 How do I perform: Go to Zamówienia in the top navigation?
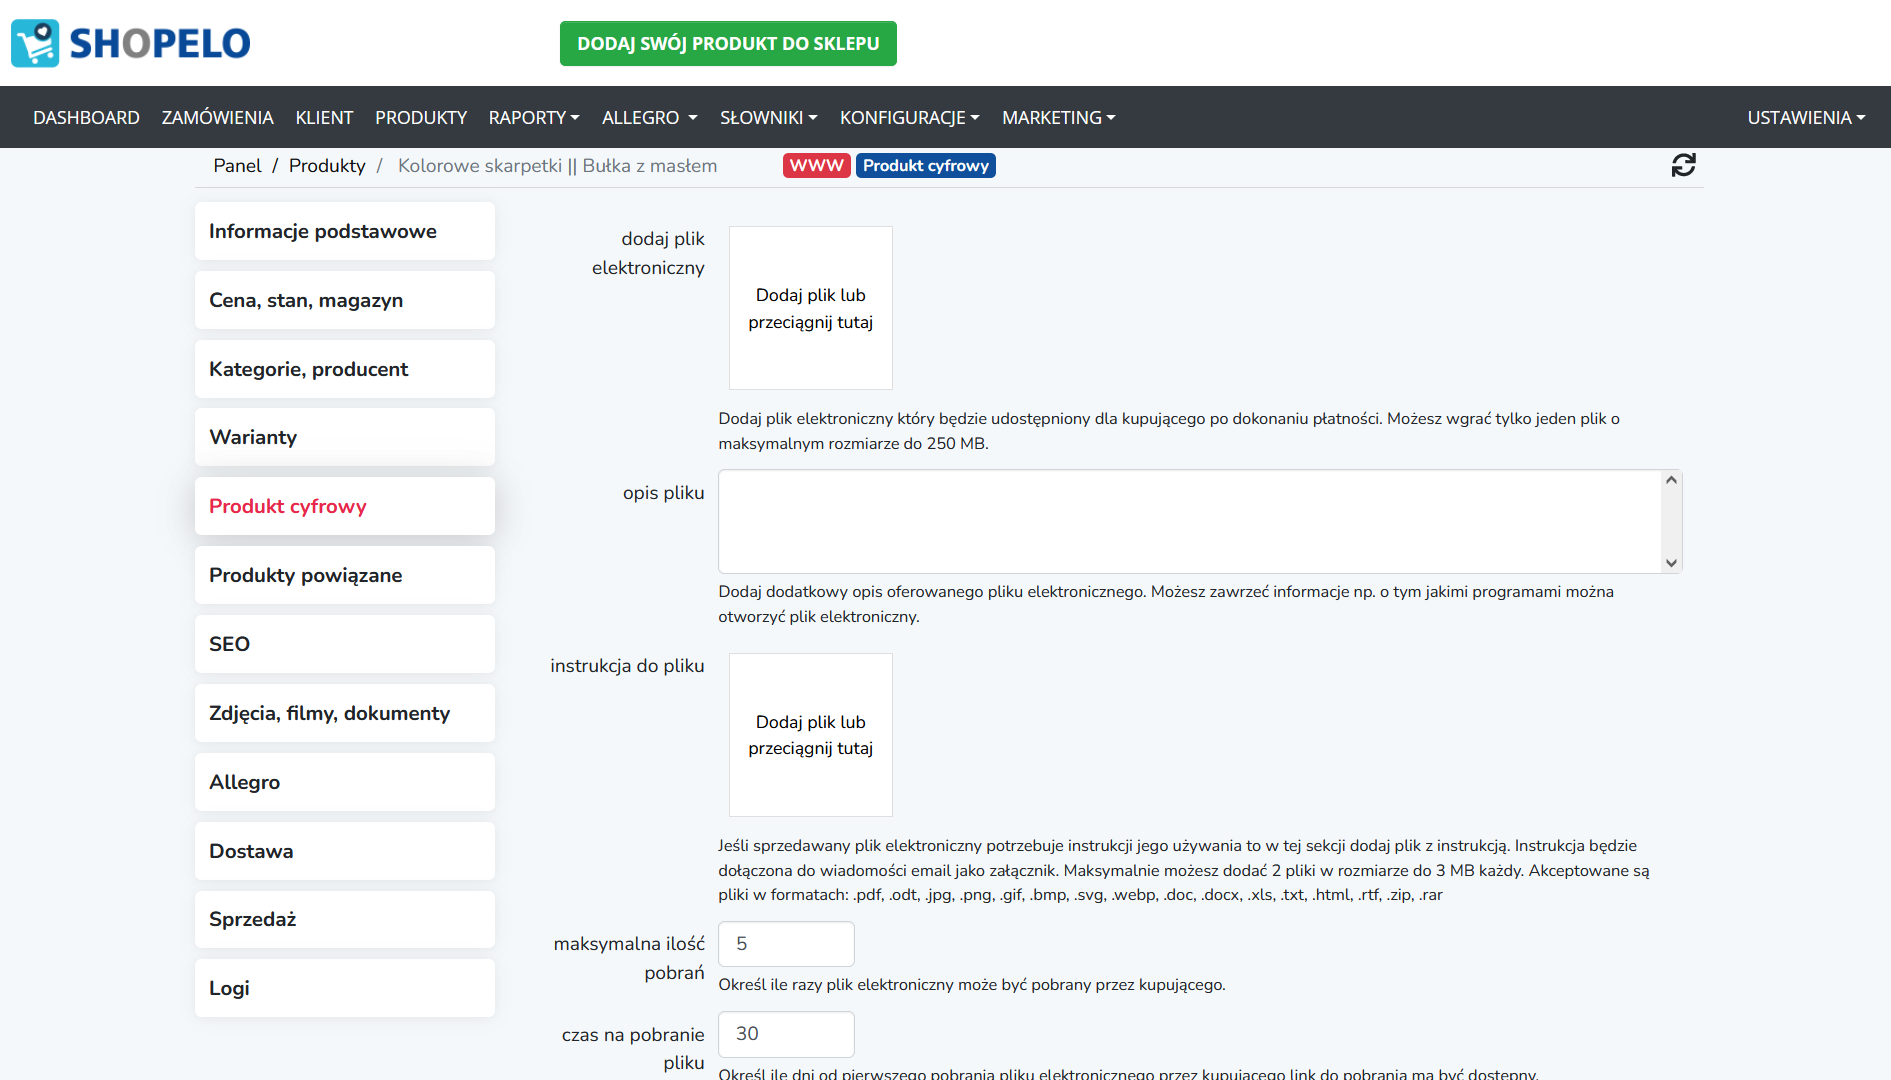[217, 117]
